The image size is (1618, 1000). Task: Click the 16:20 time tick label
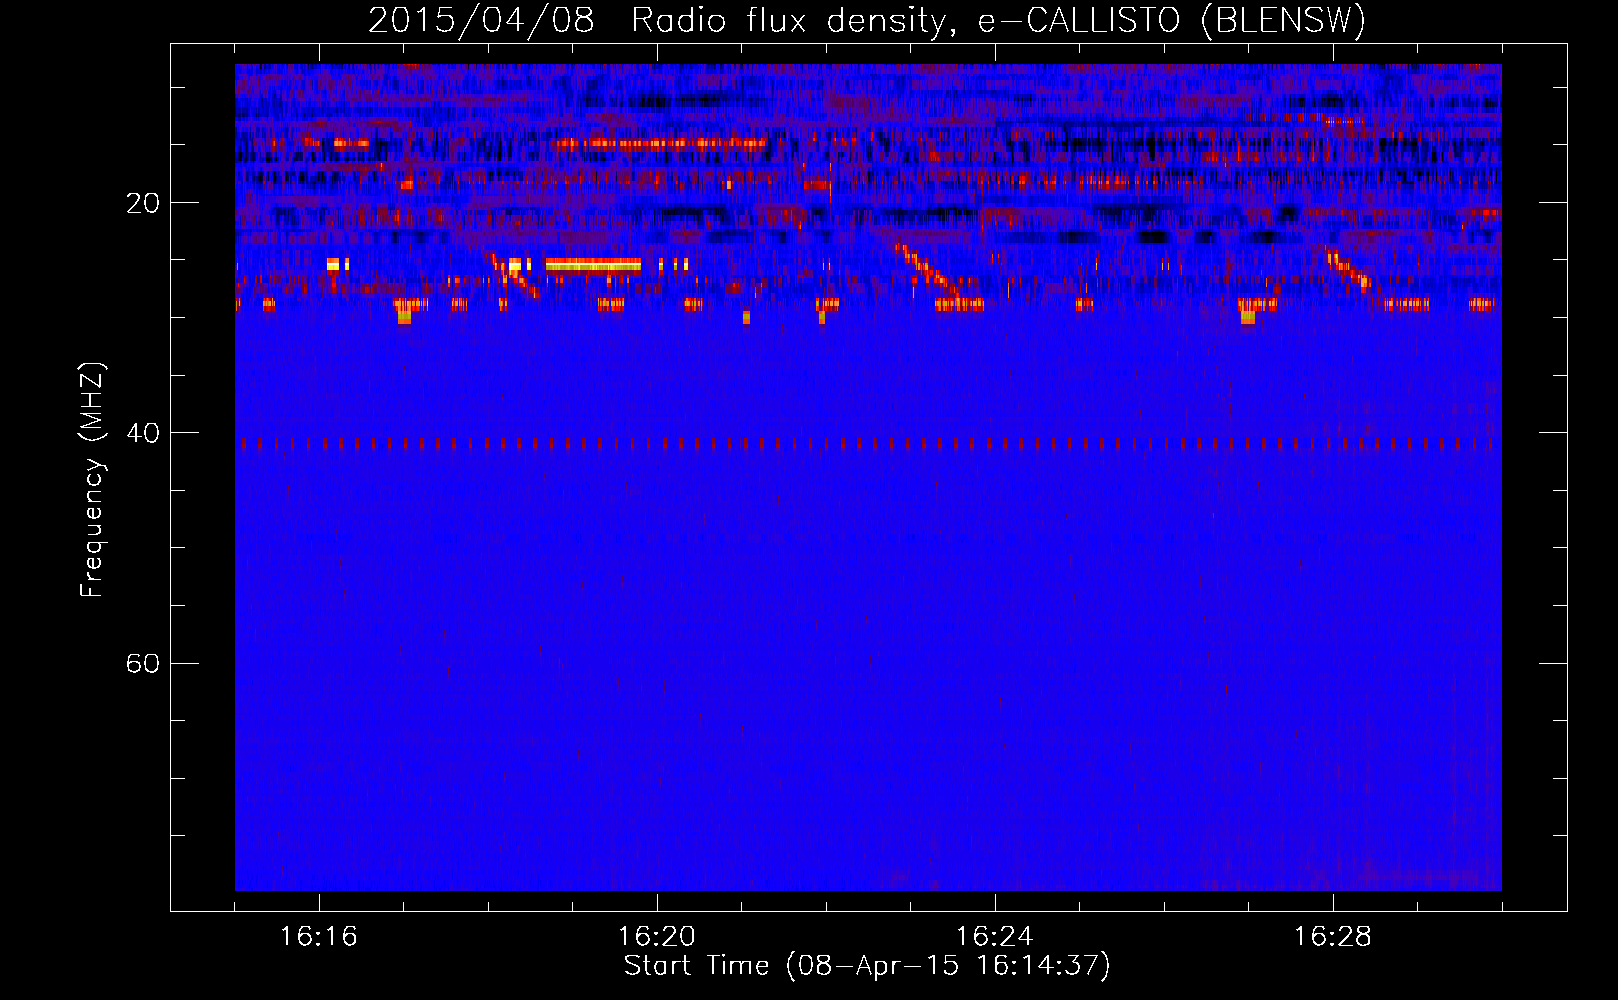[657, 936]
